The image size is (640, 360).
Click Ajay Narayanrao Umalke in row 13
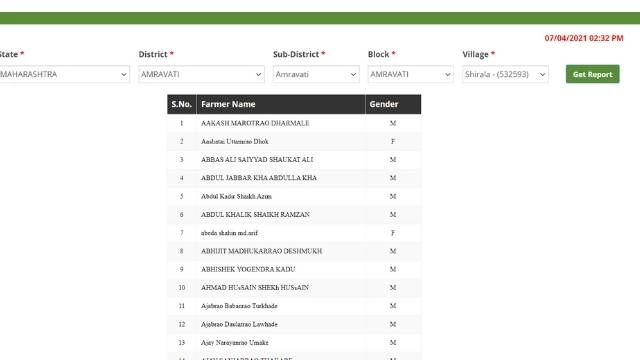pos(235,342)
